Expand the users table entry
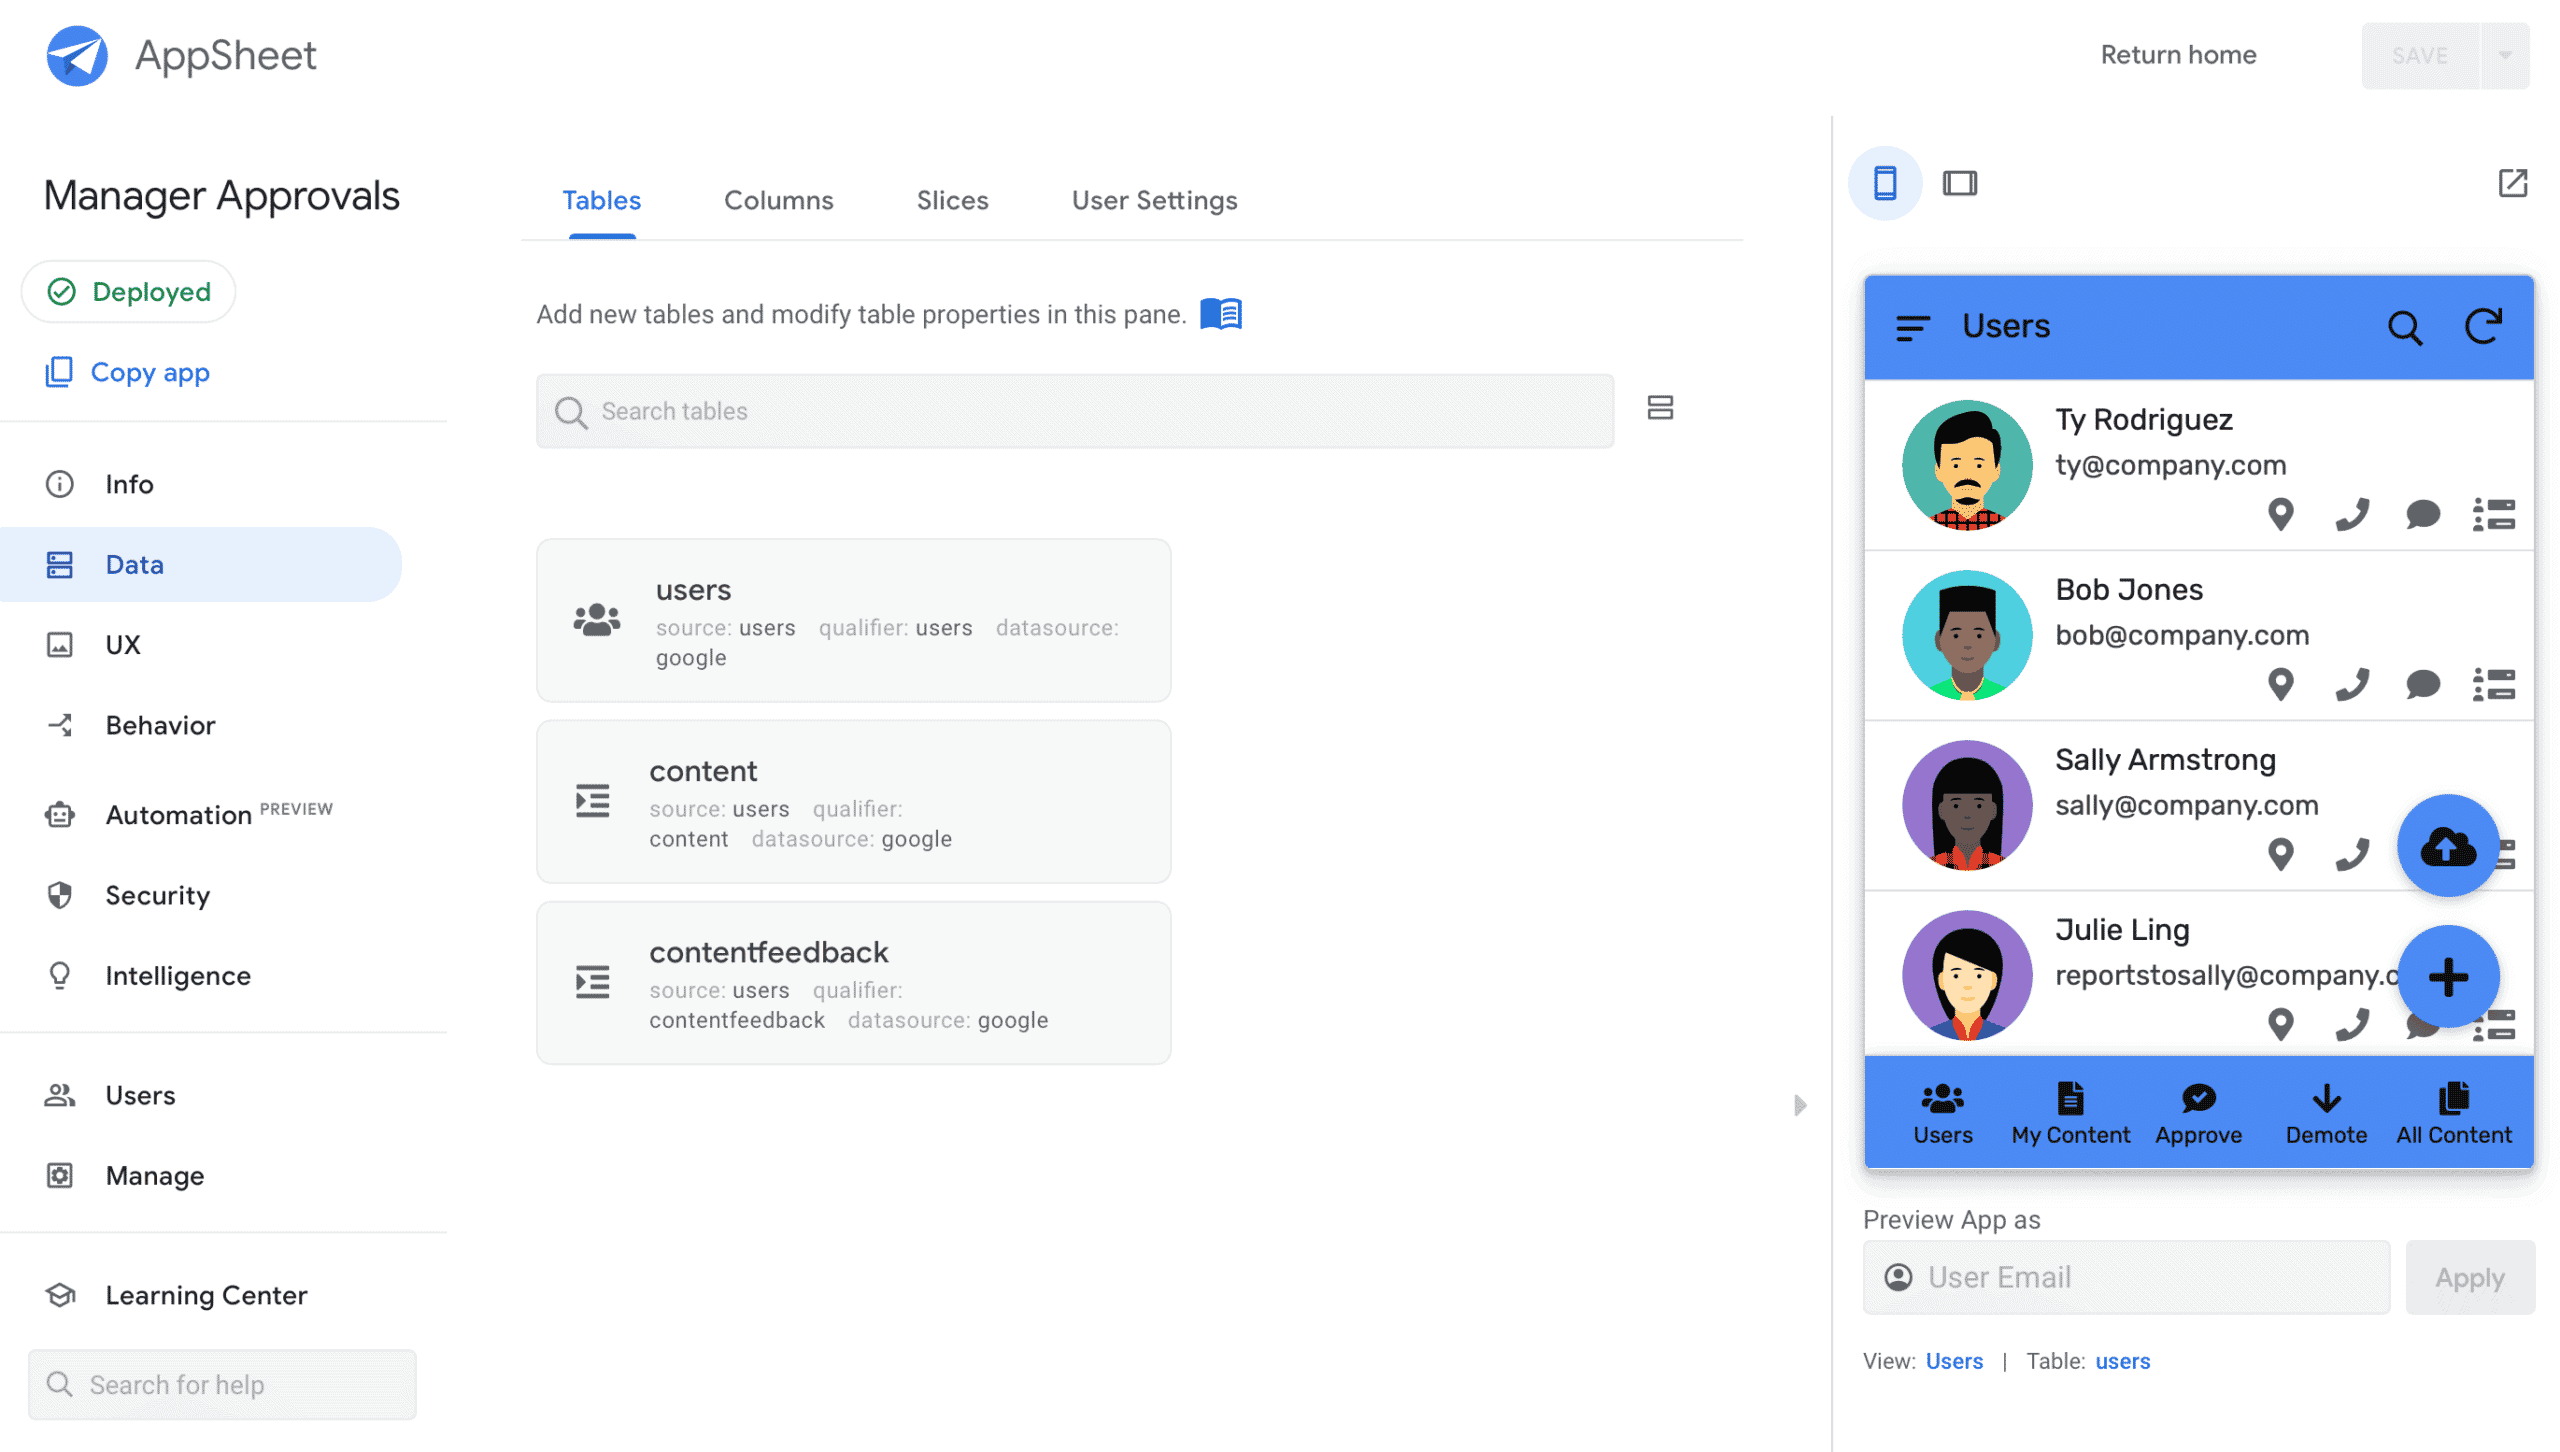This screenshot has width=2560, height=1452. pyautogui.click(x=852, y=620)
